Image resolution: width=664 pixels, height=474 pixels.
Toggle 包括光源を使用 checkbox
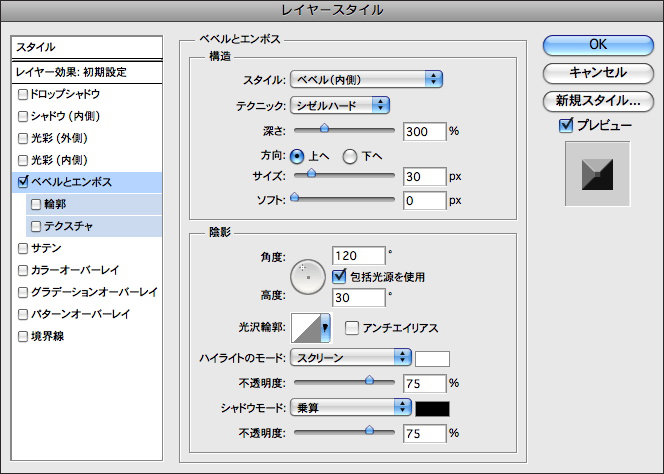(339, 276)
